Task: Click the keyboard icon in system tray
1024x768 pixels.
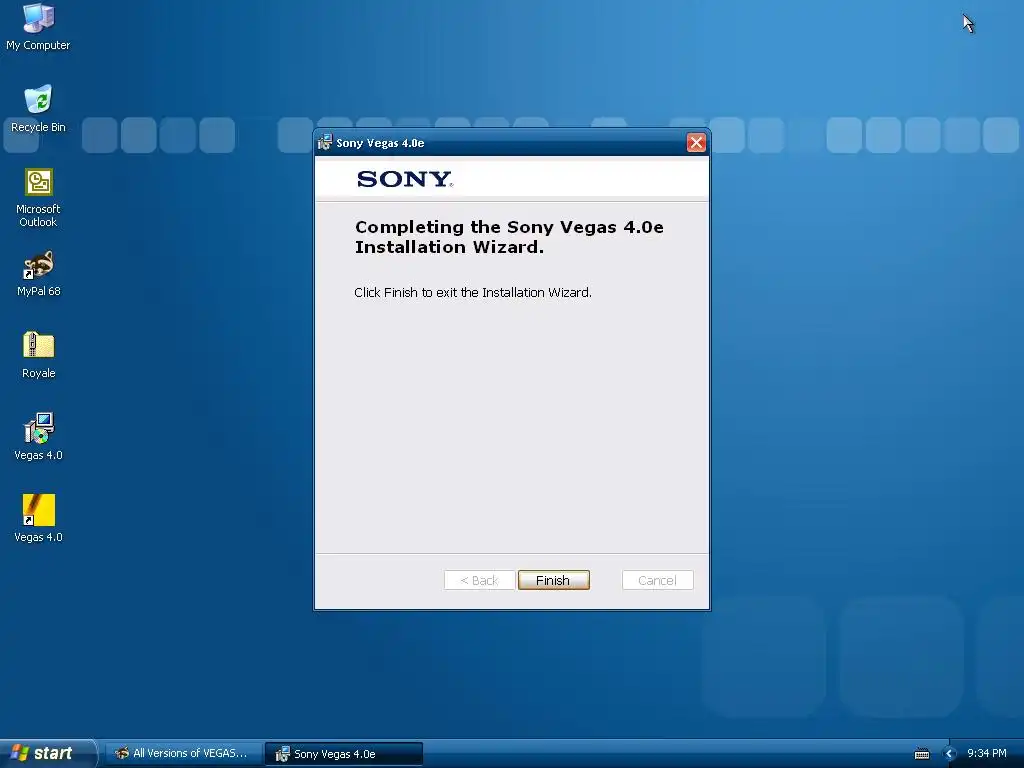Action: point(921,754)
